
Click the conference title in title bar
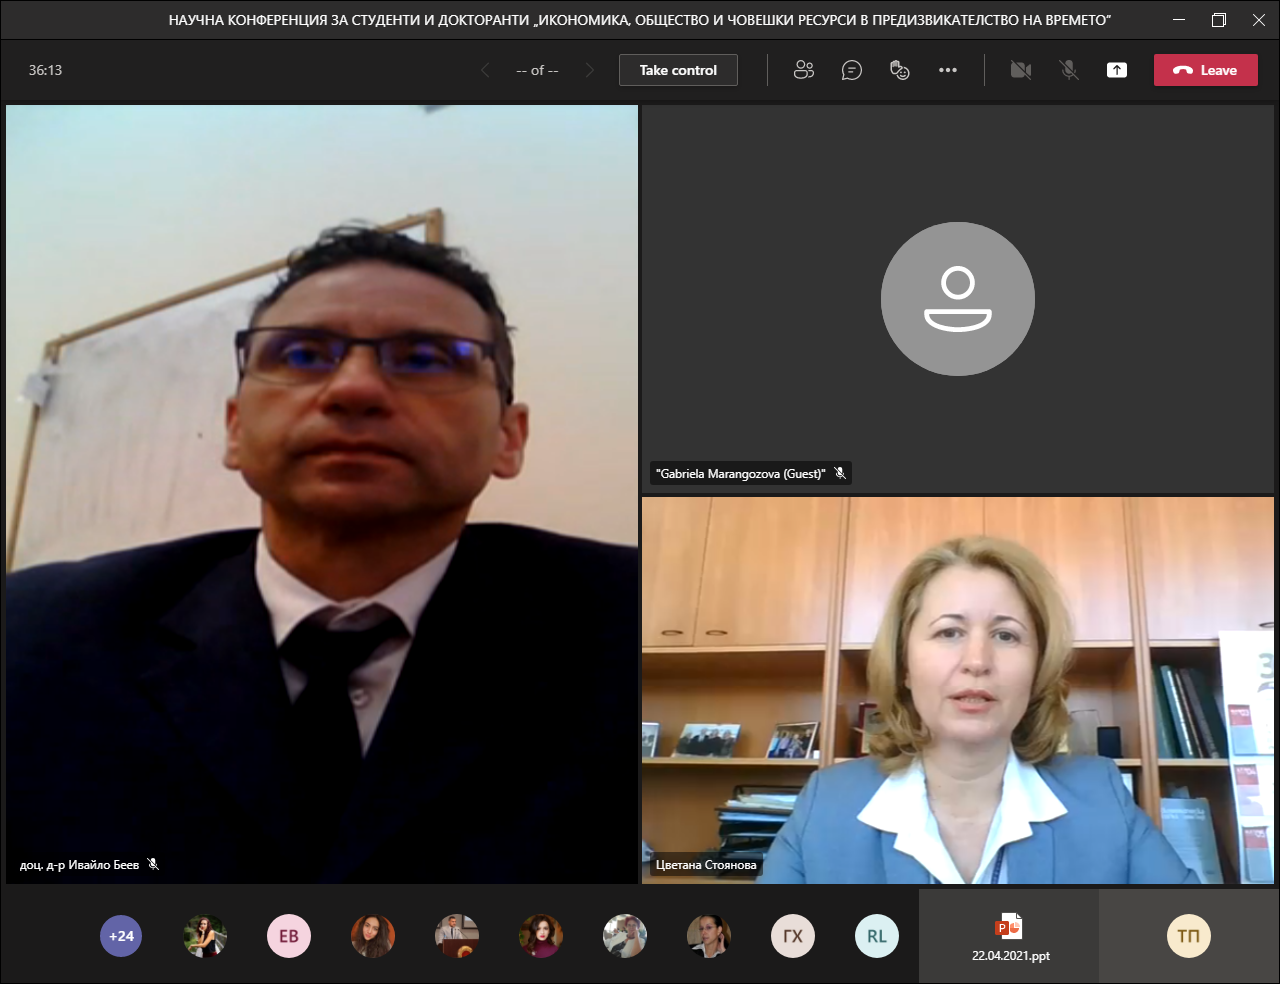[x=640, y=20]
